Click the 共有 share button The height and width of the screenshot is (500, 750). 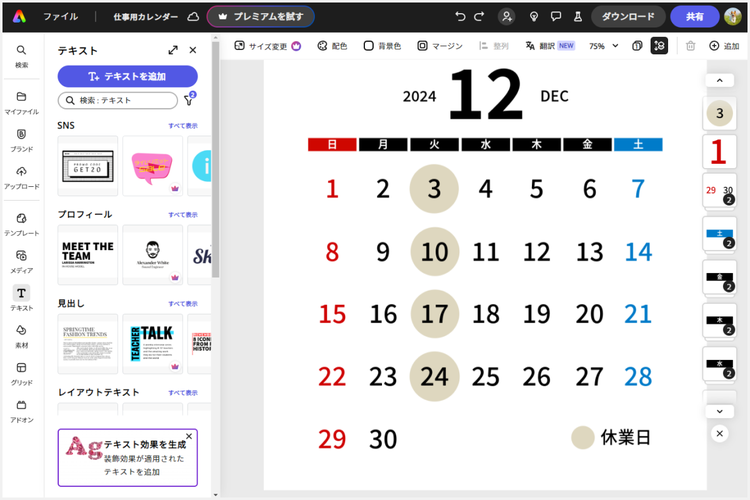[x=695, y=17]
